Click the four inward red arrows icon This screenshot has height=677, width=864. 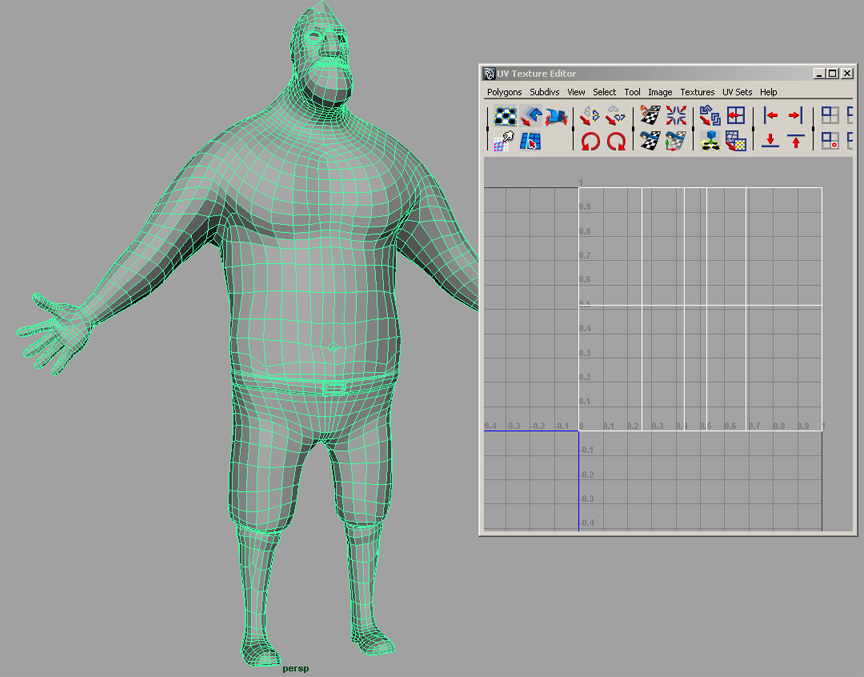click(x=676, y=116)
